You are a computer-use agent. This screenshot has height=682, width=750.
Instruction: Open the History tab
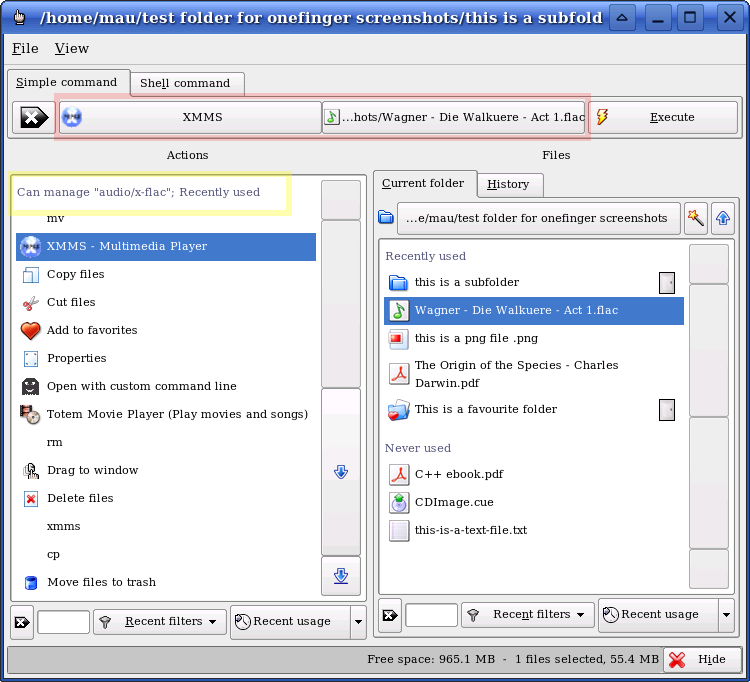click(x=508, y=185)
